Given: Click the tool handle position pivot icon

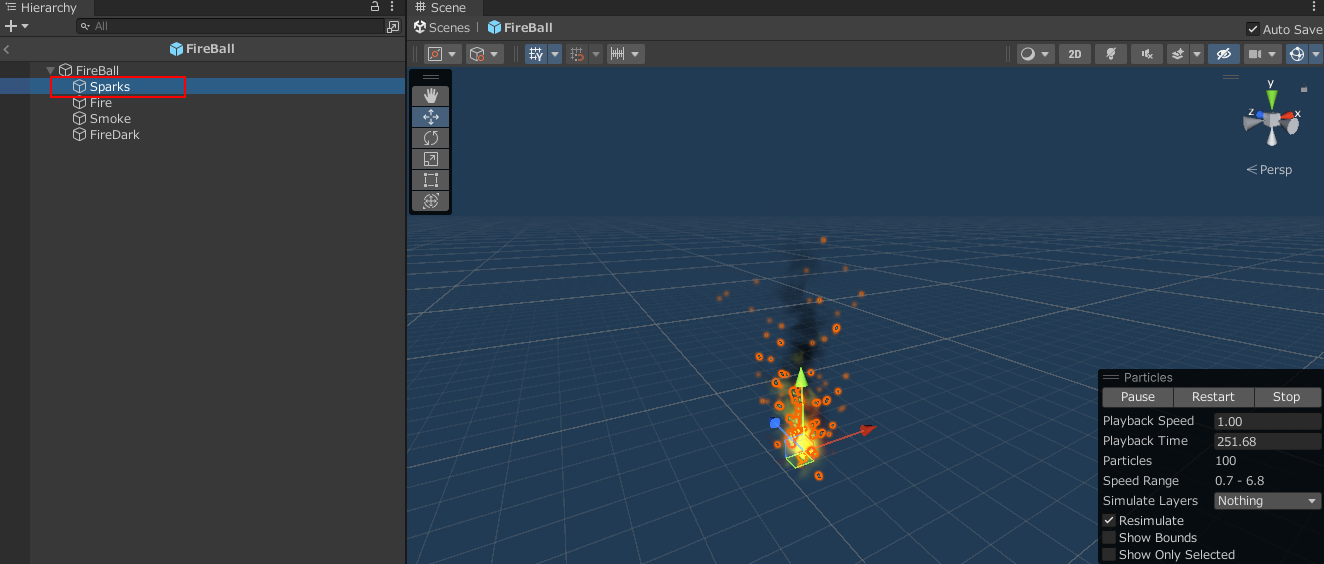Looking at the screenshot, I should tap(435, 54).
